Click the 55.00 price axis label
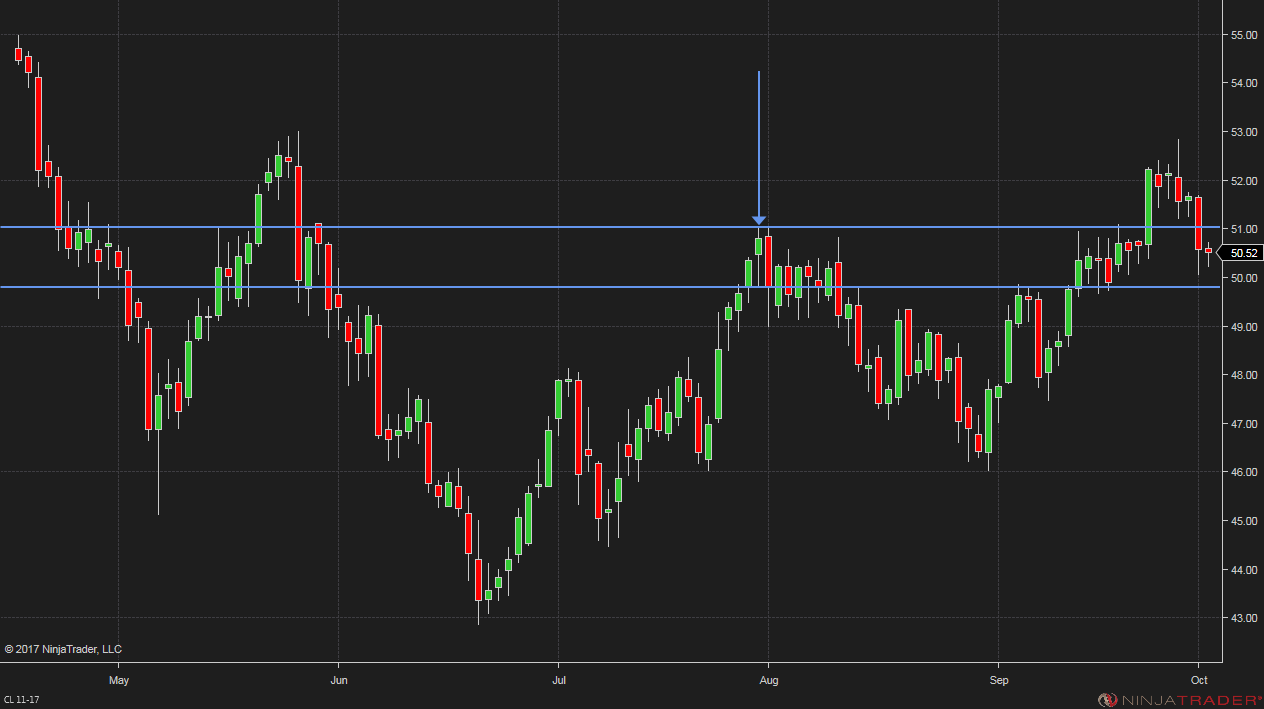Screen dimensions: 1264x709 tap(1244, 35)
